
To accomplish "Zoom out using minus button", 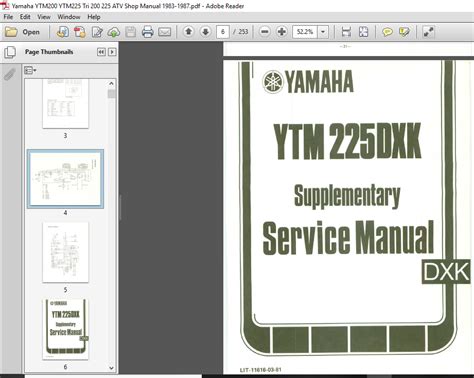I will (x=265, y=32).
